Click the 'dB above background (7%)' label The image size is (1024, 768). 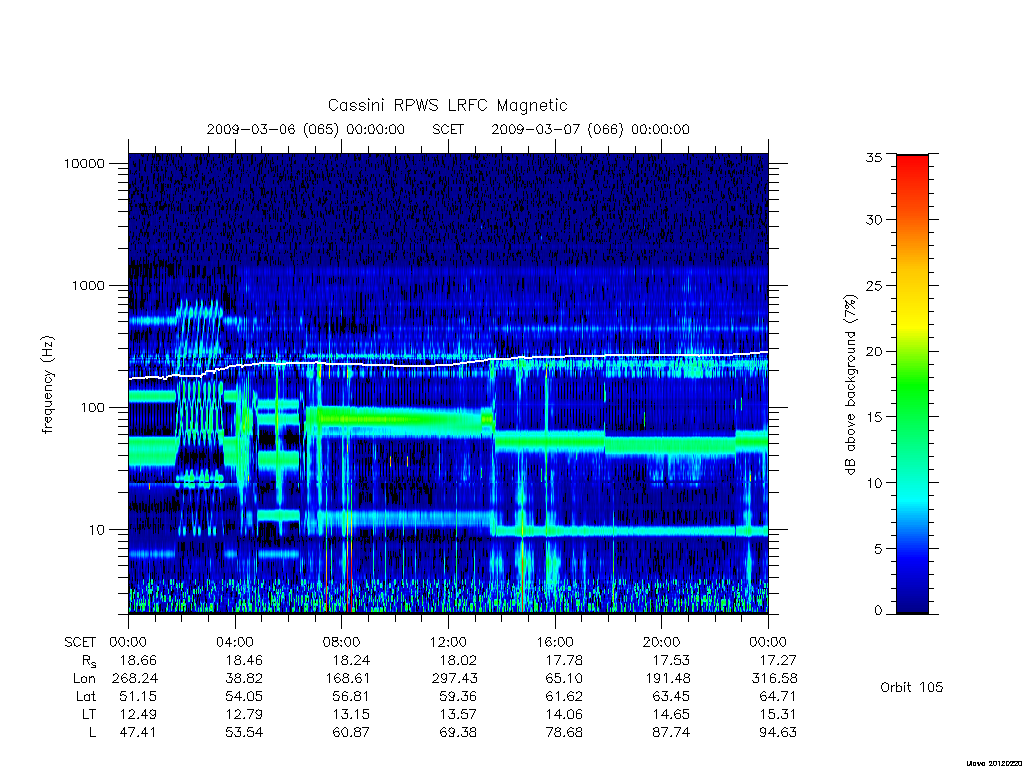pyautogui.click(x=850, y=385)
